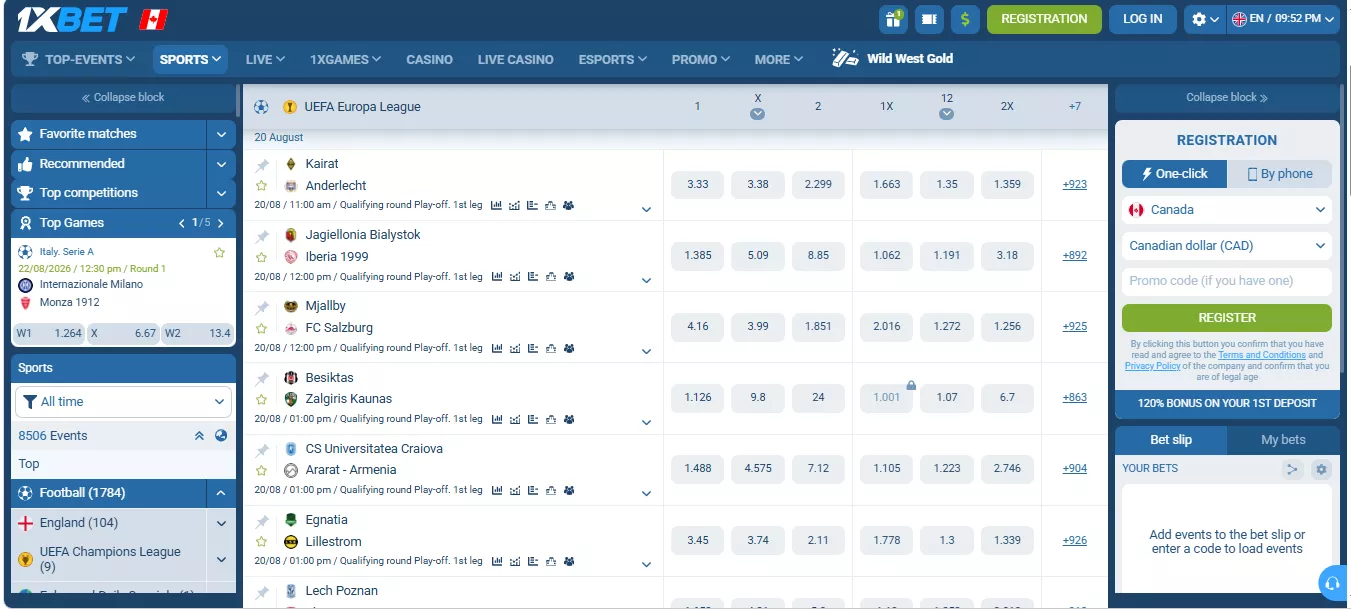1351x609 pixels.
Task: Click football icon next to UEFA Europa League
Action: tap(262, 107)
